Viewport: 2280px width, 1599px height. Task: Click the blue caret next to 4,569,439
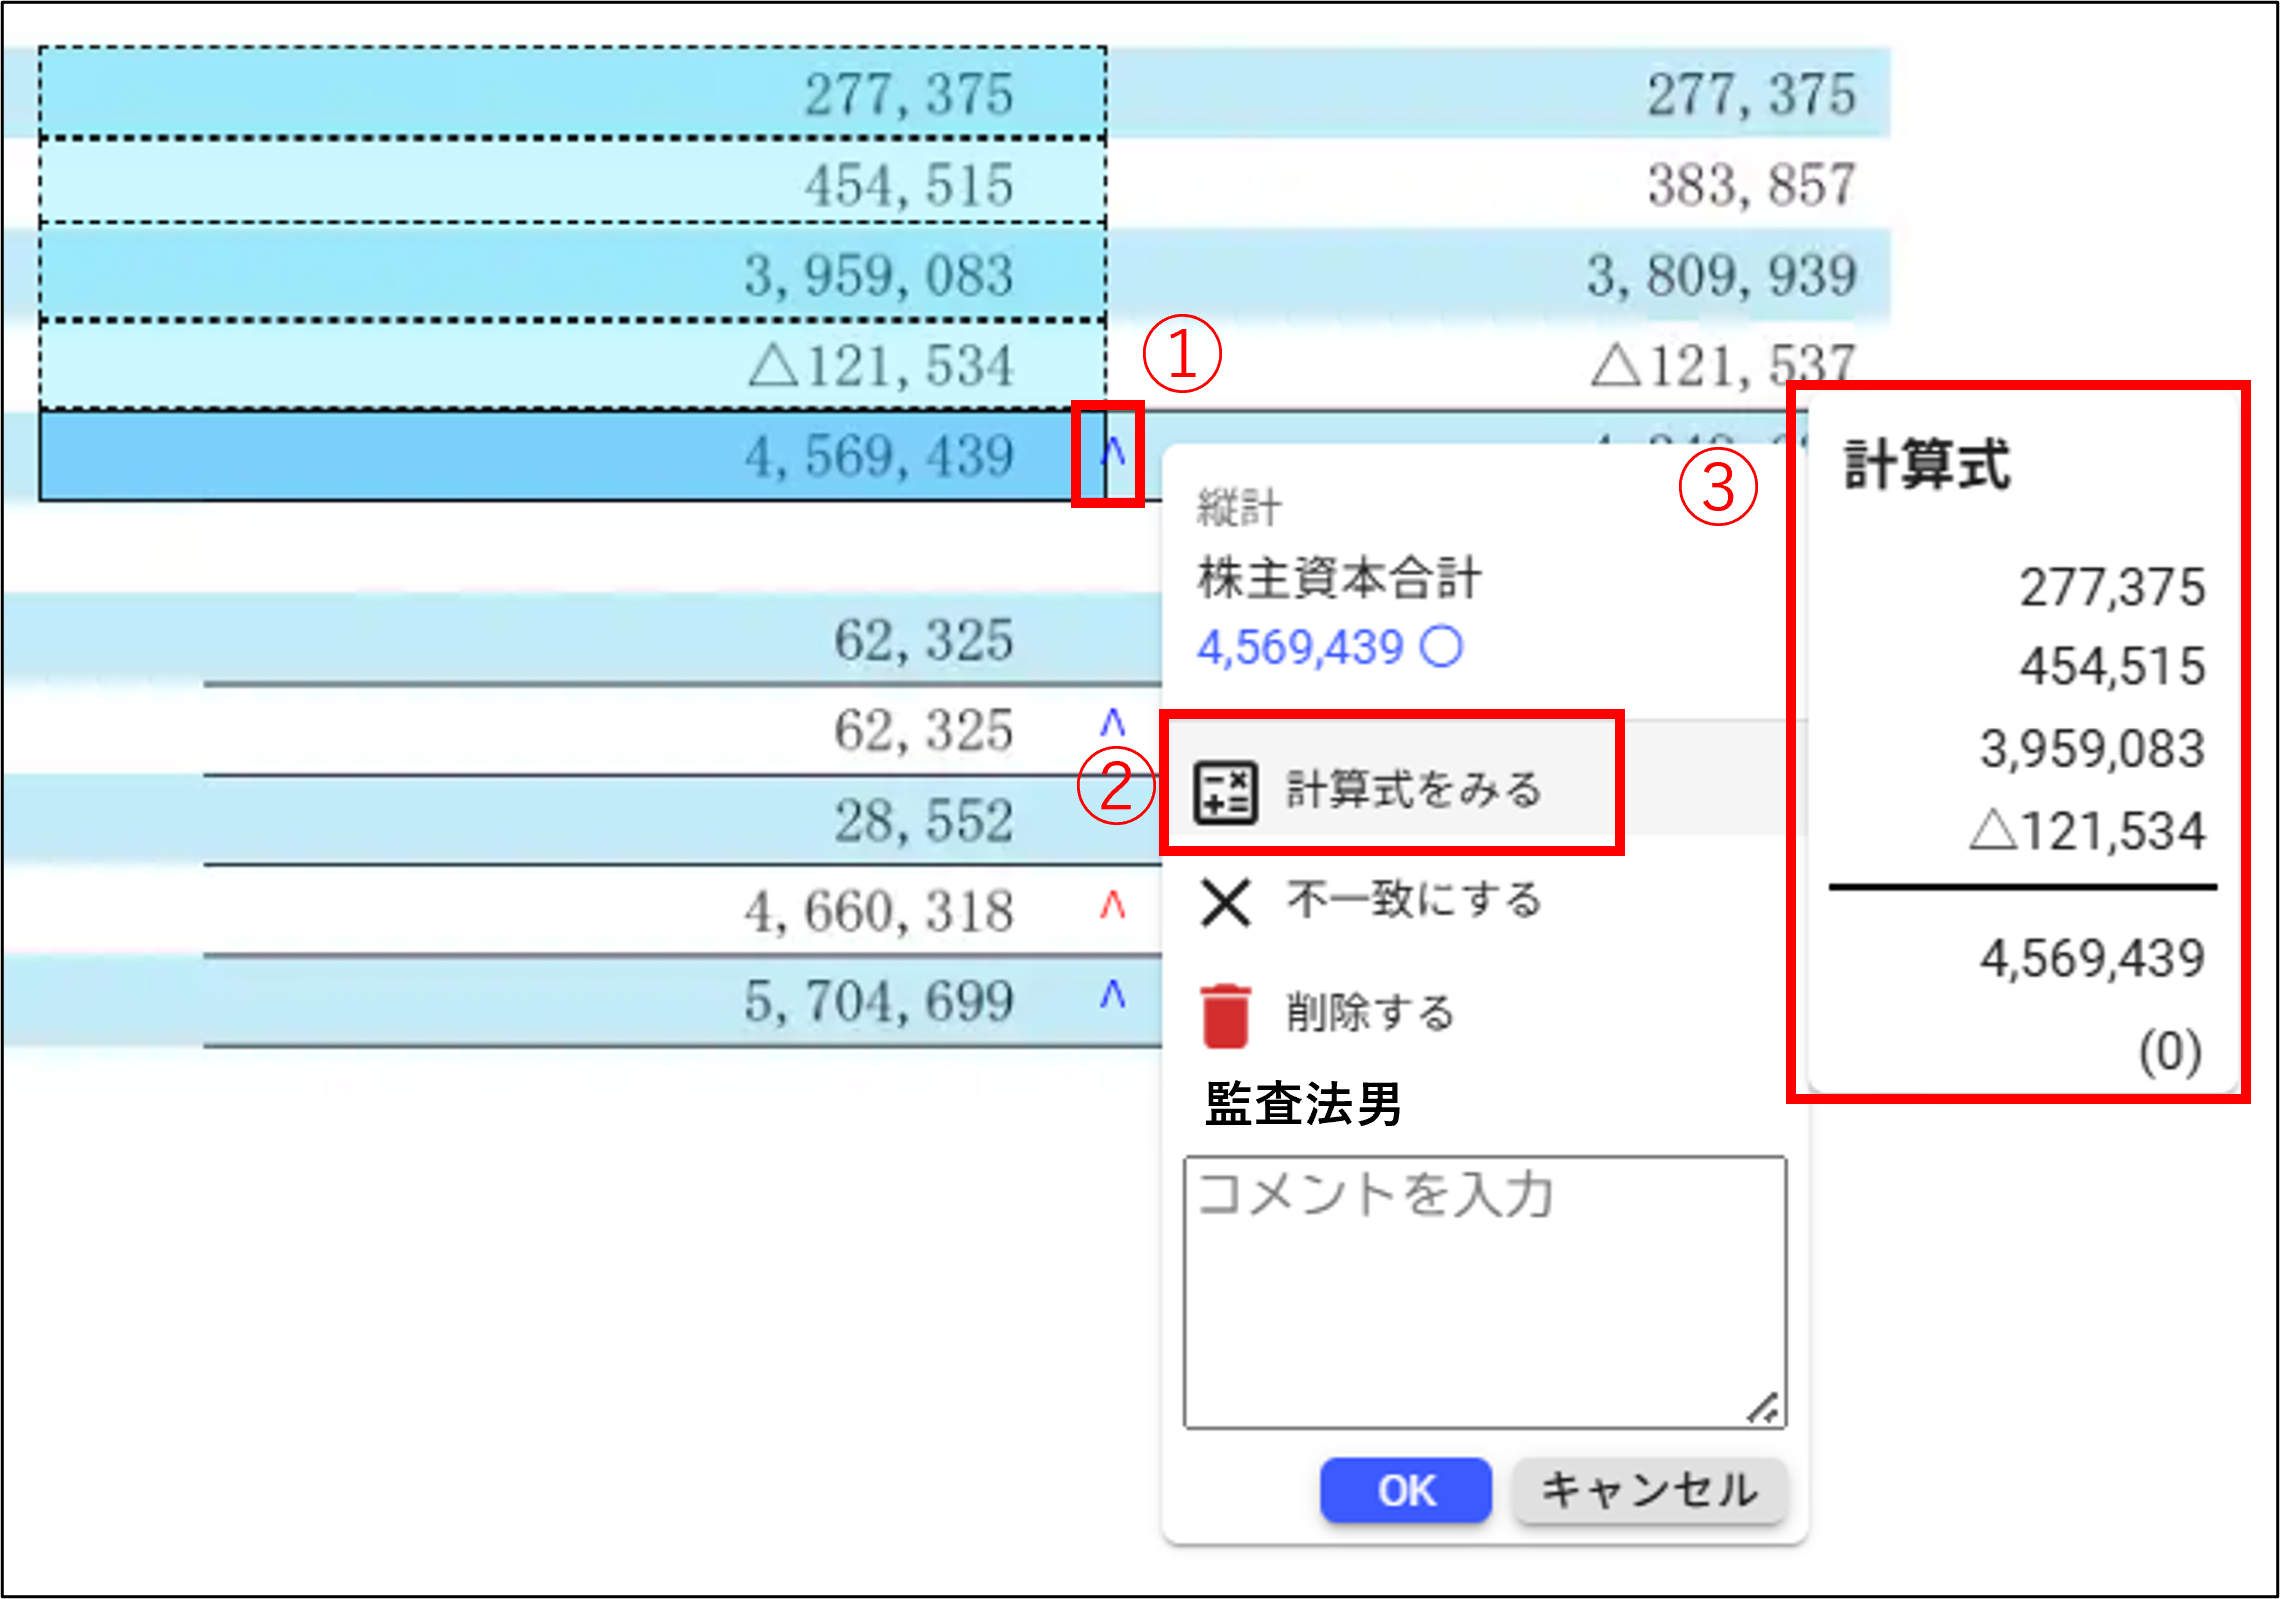[x=1113, y=455]
